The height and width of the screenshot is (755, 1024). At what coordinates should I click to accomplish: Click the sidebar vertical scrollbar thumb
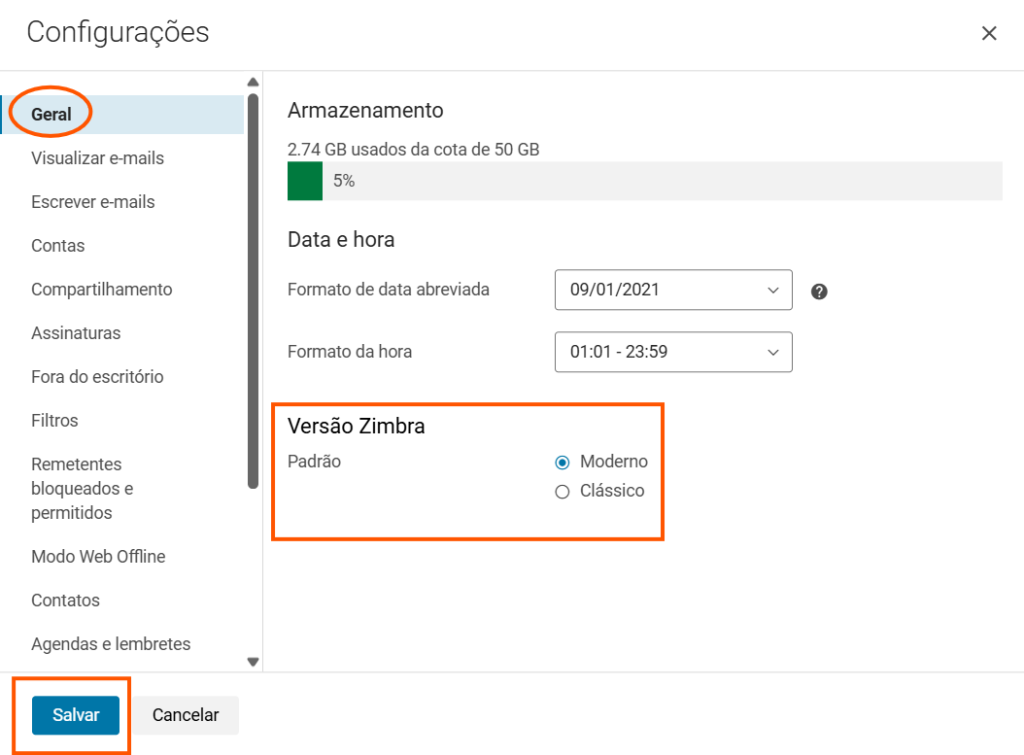253,290
